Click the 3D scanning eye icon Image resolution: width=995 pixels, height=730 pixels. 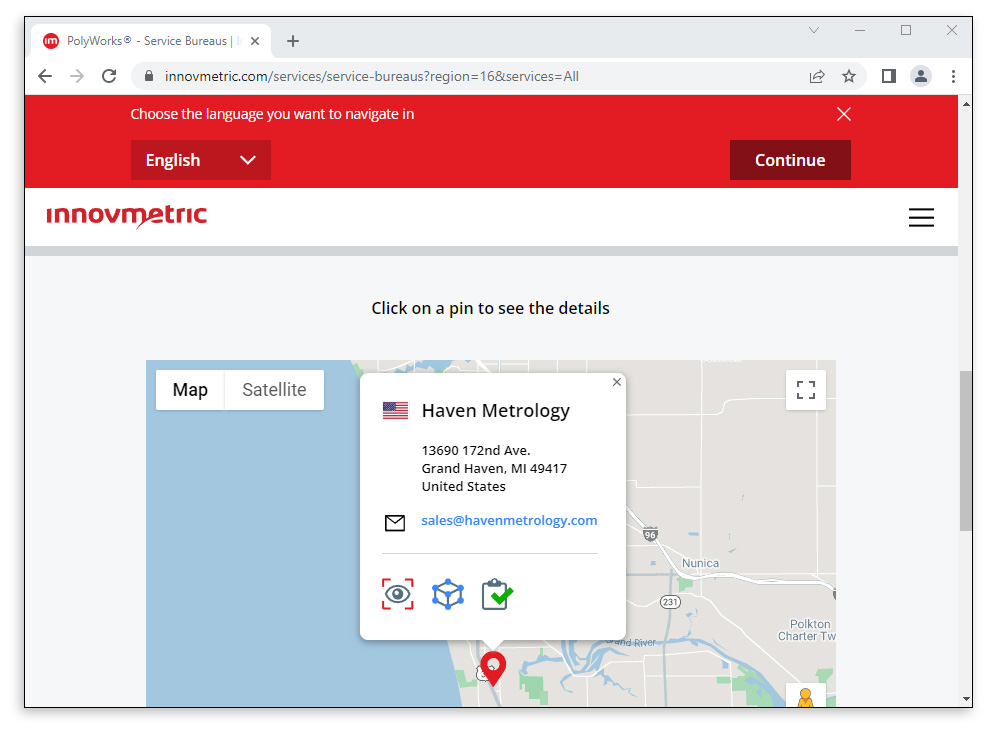[398, 594]
